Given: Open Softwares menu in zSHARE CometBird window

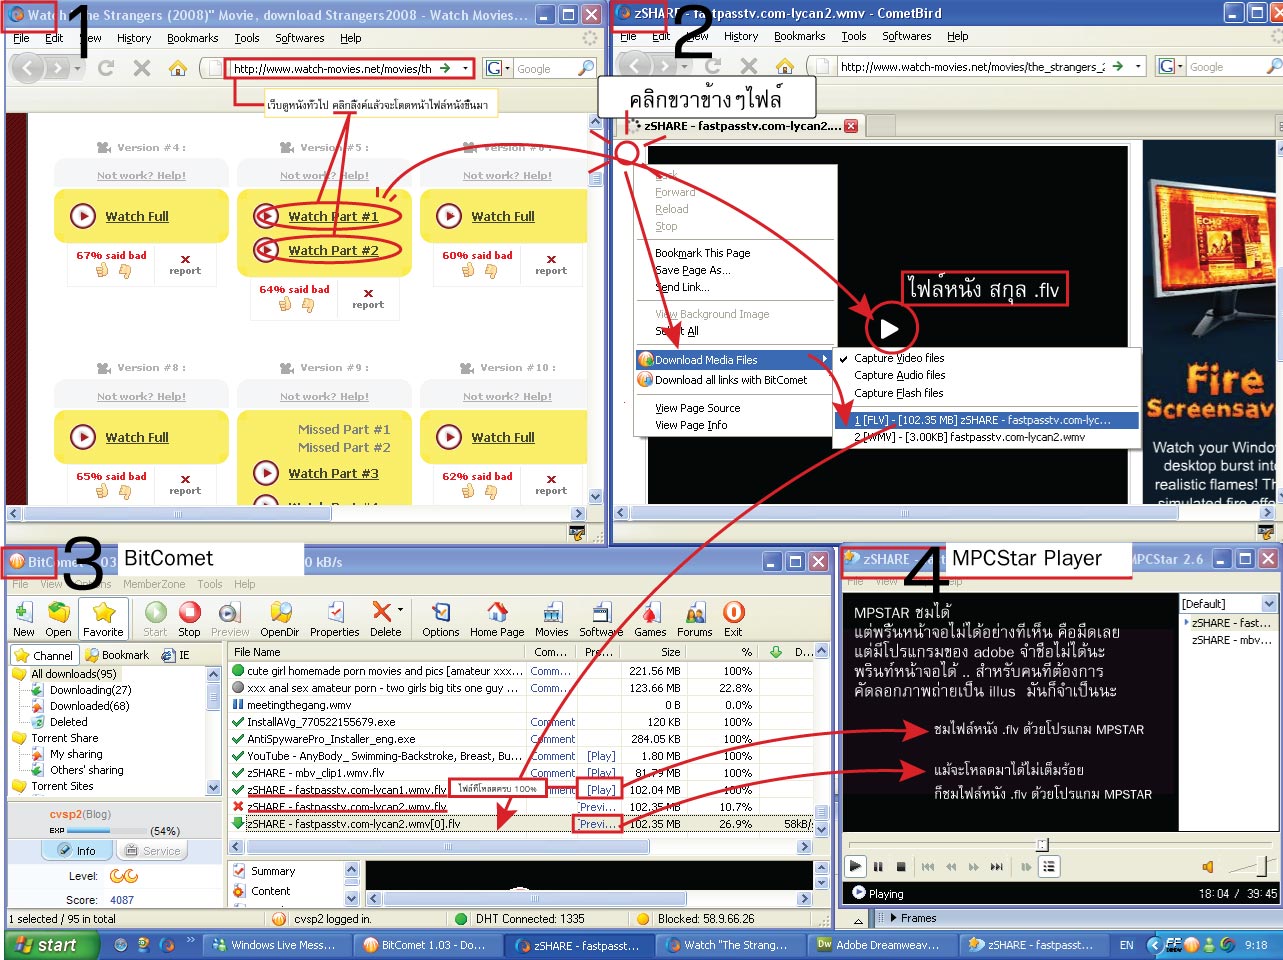Looking at the screenshot, I should (907, 36).
